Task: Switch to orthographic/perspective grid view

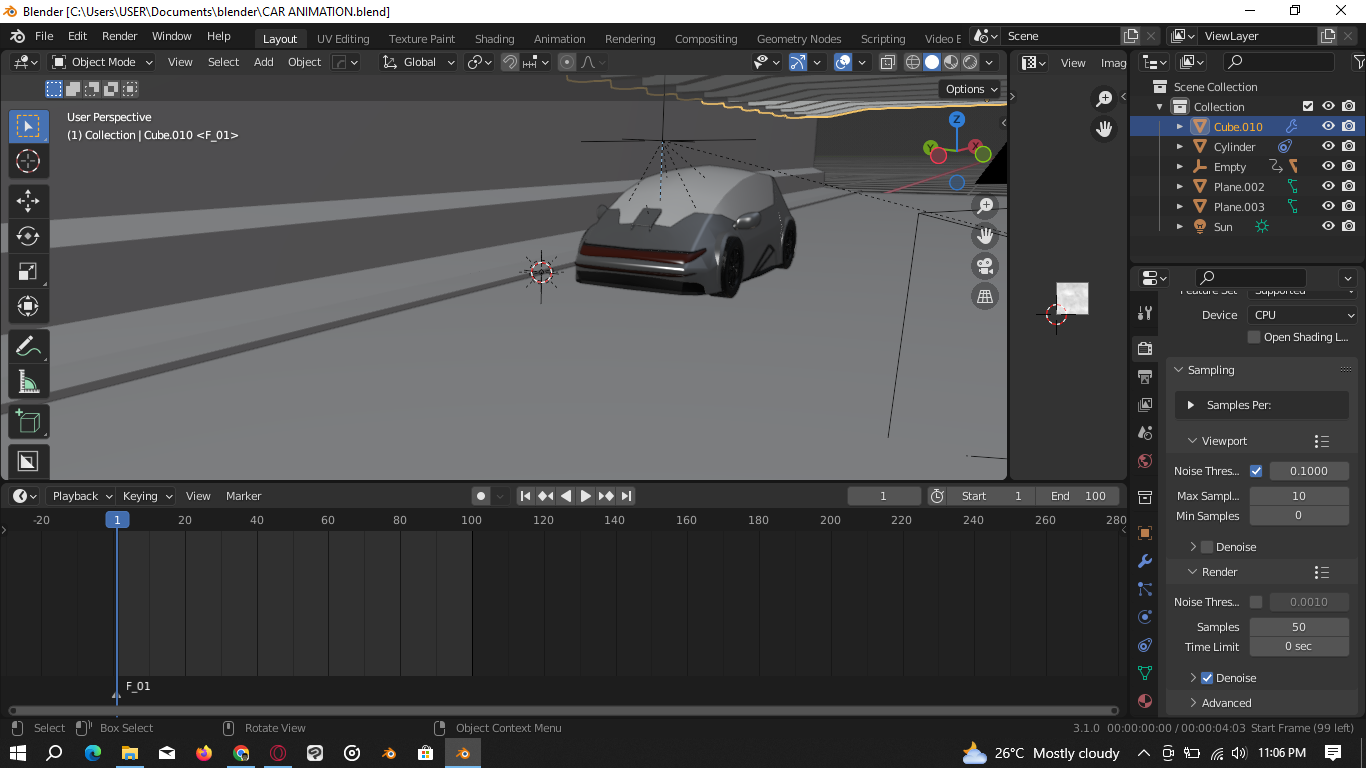Action: 985,296
